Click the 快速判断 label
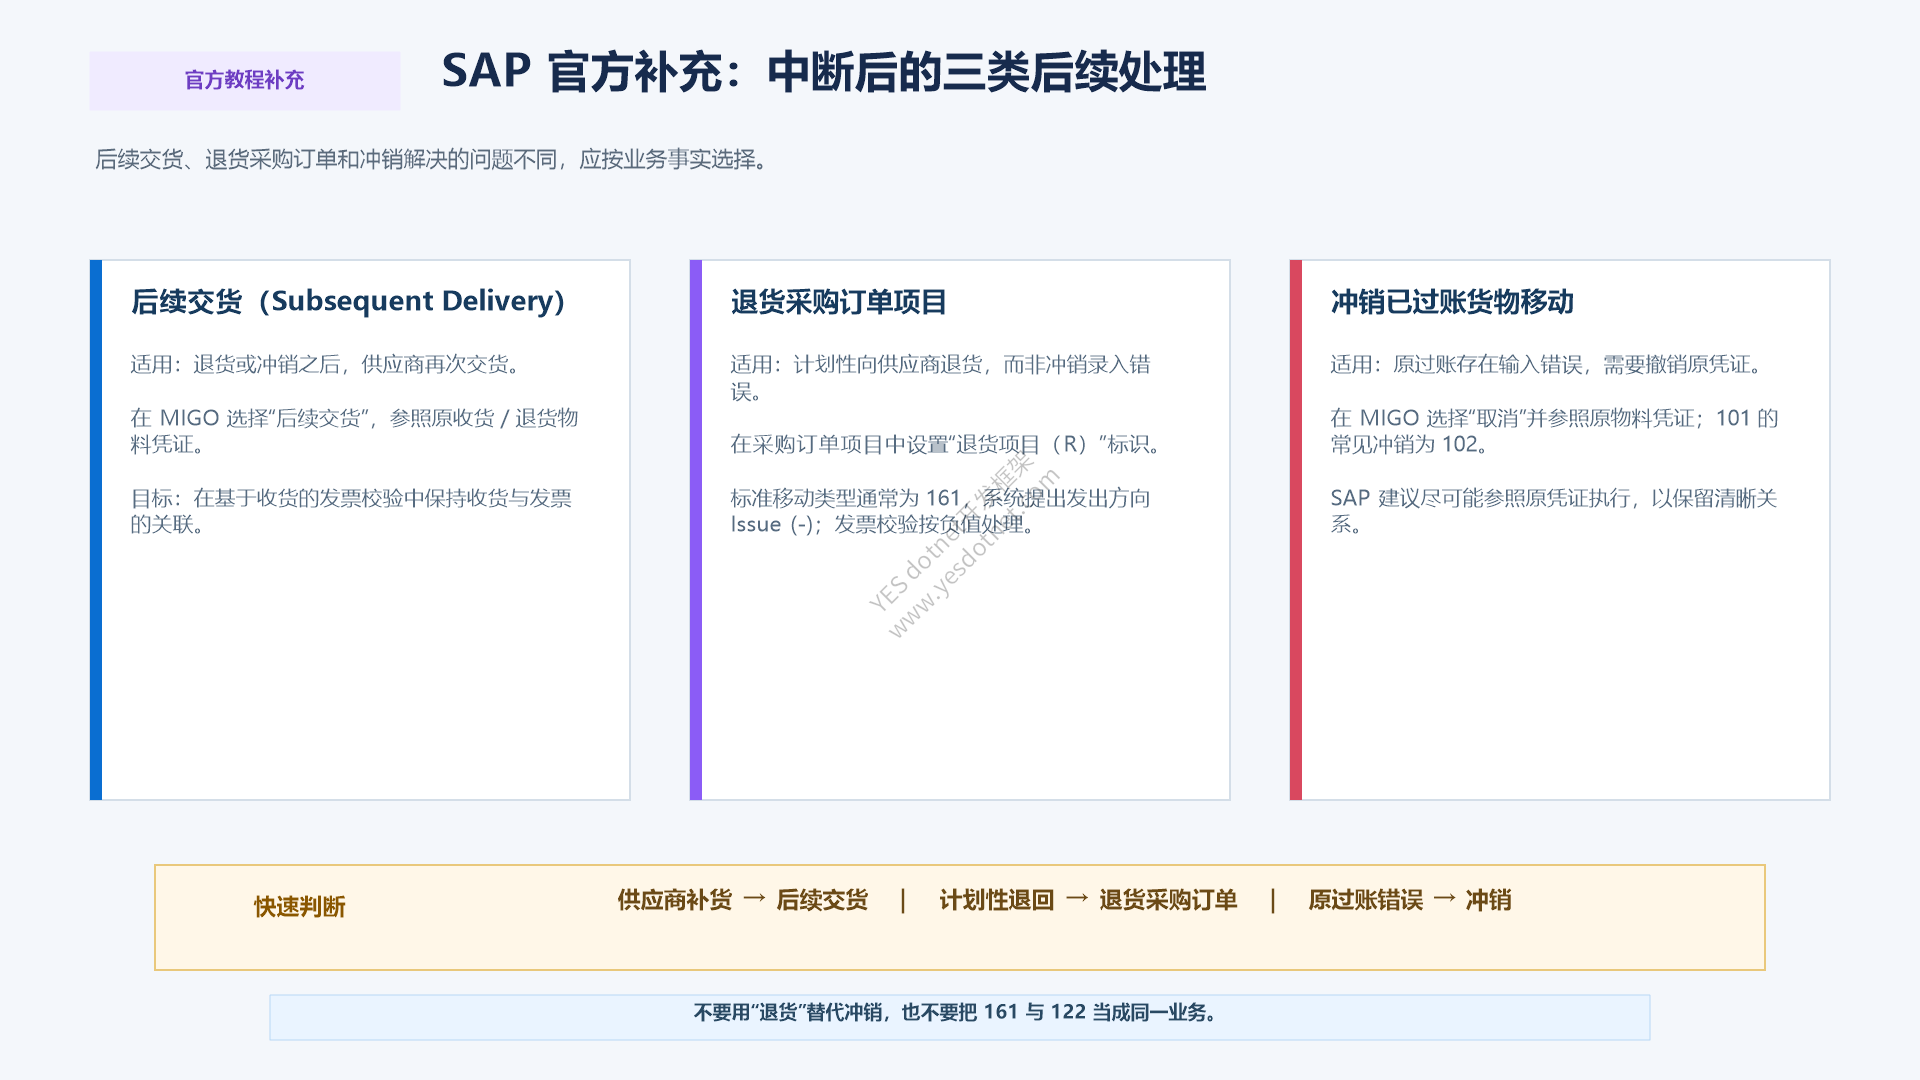Screen dimensions: 1920x1080 300,906
